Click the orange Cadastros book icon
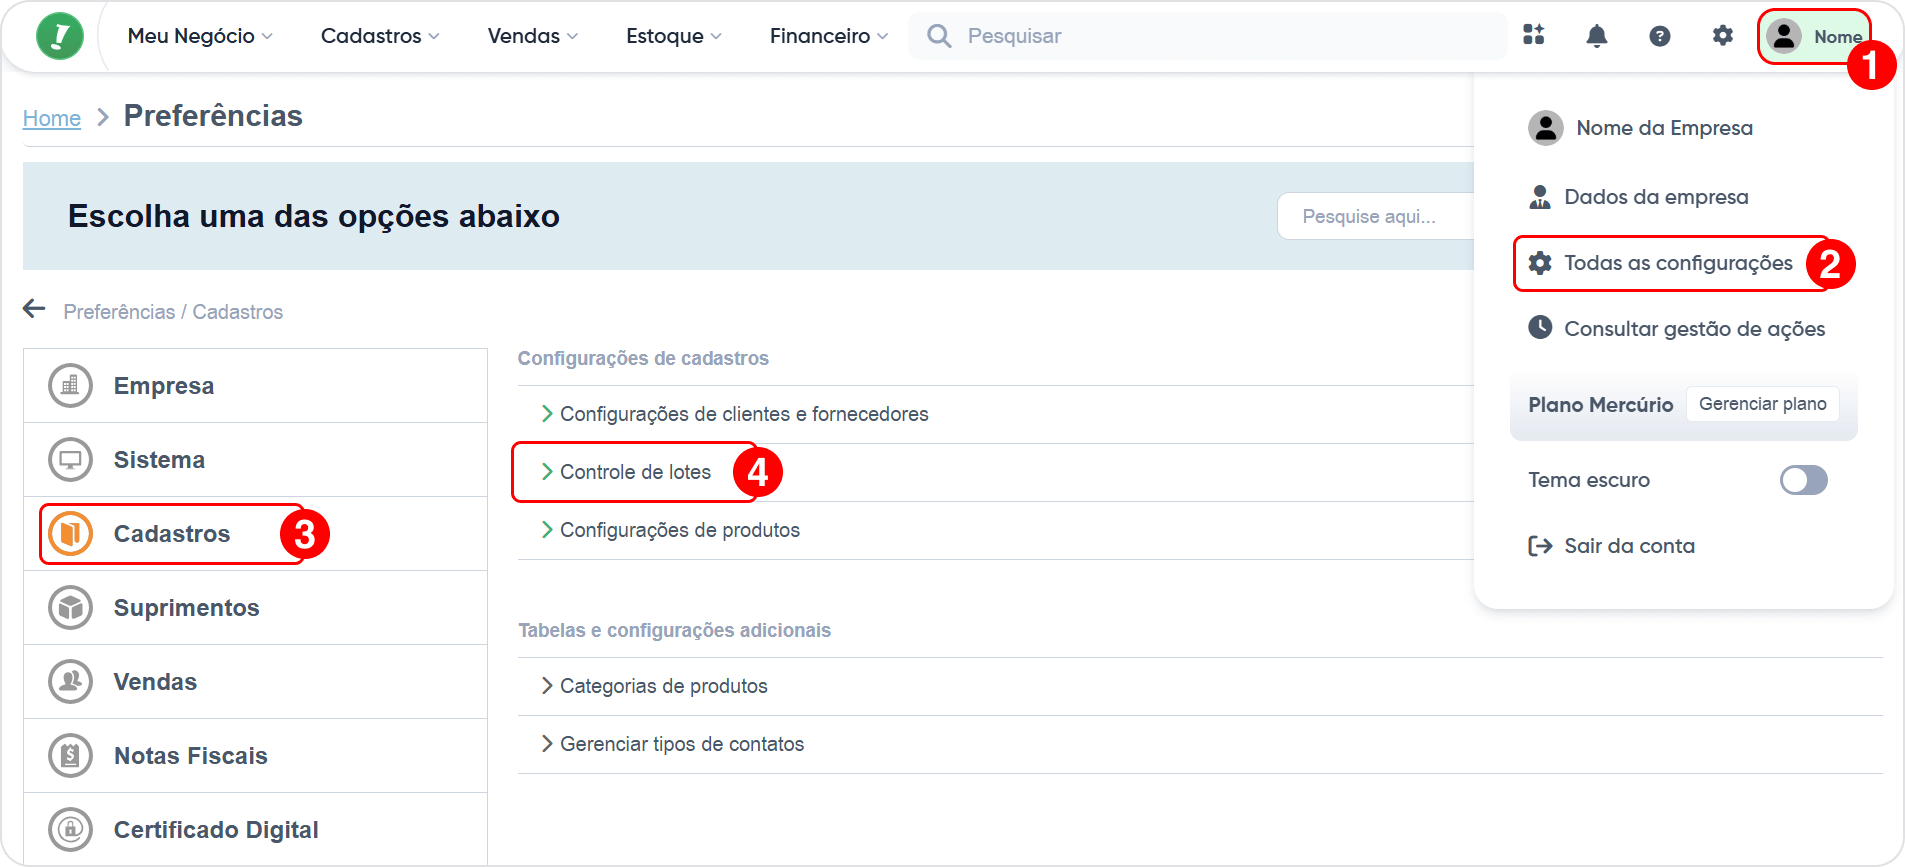The height and width of the screenshot is (867, 1905). [70, 533]
